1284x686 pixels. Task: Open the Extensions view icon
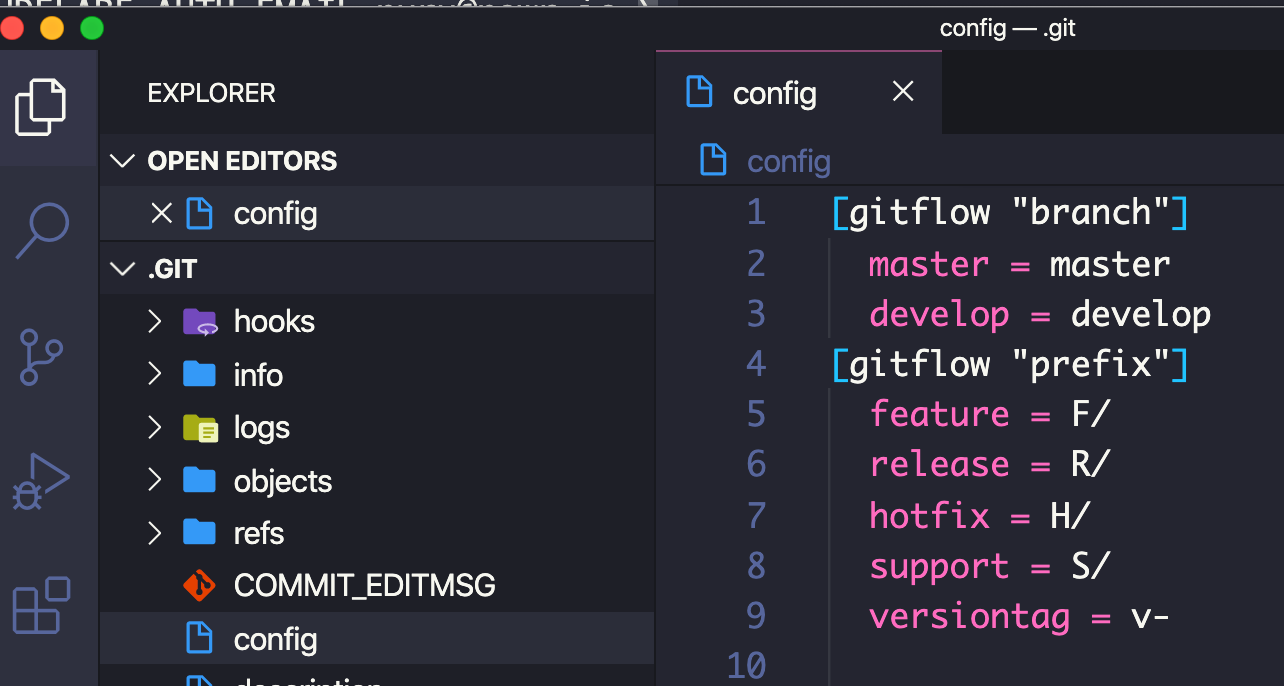41,605
